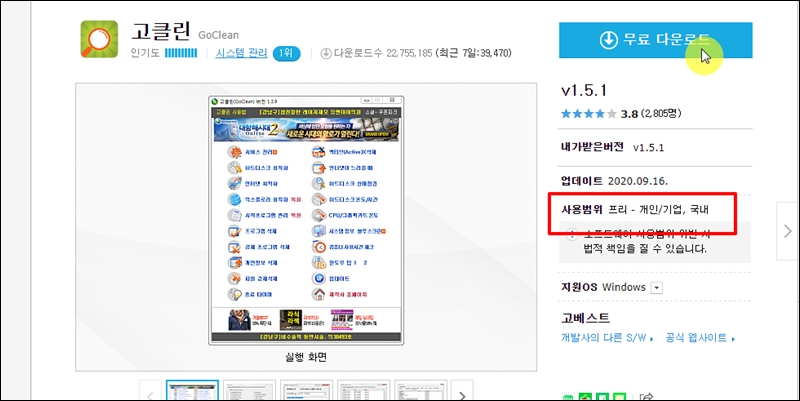Expand the 지원OS Windows dropdown

657,288
